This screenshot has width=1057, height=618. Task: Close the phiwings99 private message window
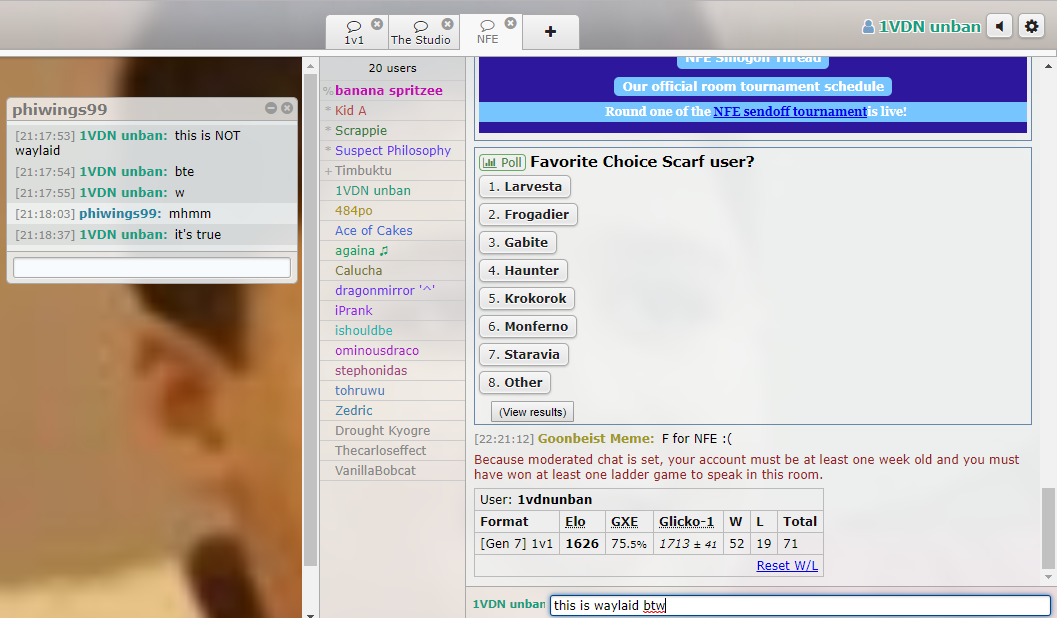pos(287,108)
